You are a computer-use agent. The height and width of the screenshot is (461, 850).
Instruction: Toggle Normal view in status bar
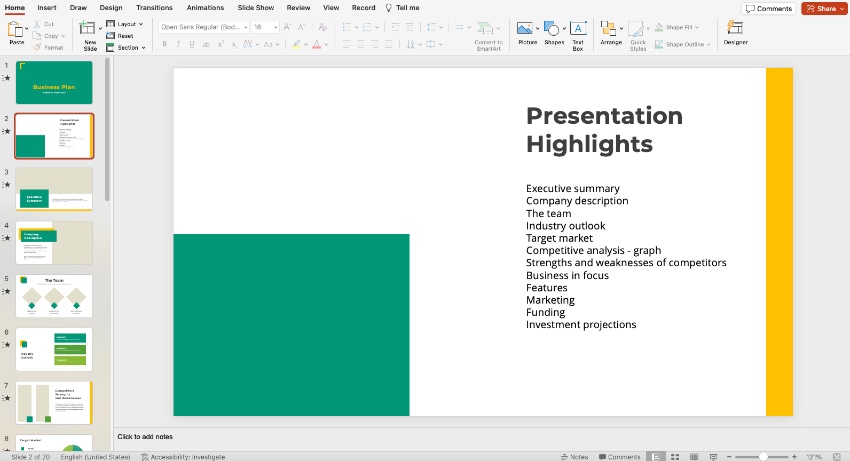click(656, 457)
